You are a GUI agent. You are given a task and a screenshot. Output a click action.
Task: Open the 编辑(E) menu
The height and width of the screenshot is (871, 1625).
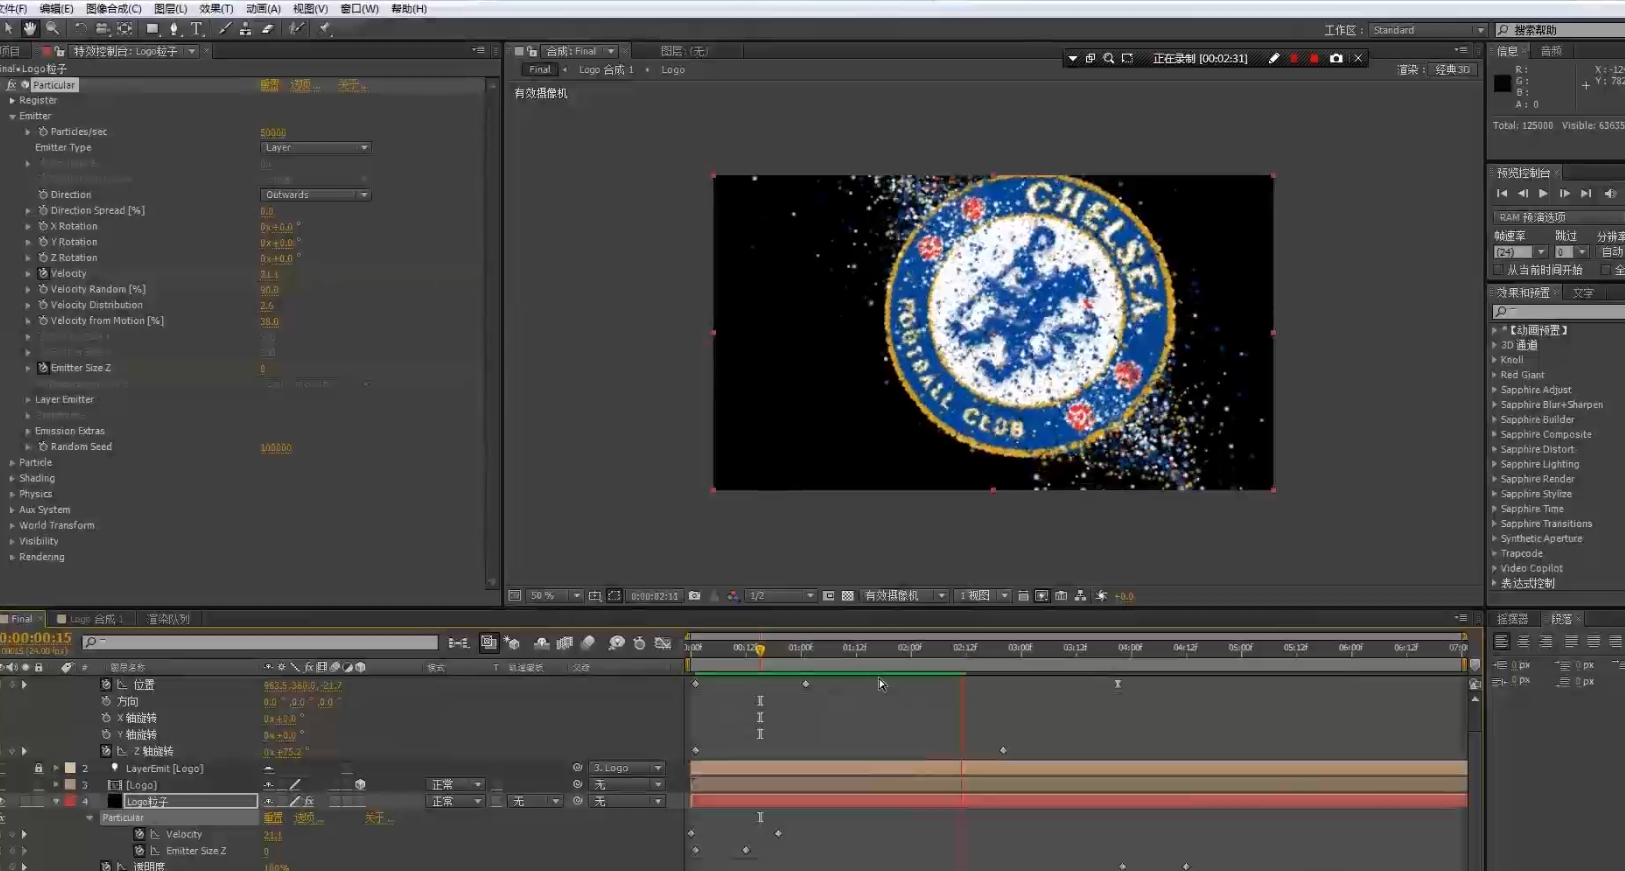pos(56,8)
